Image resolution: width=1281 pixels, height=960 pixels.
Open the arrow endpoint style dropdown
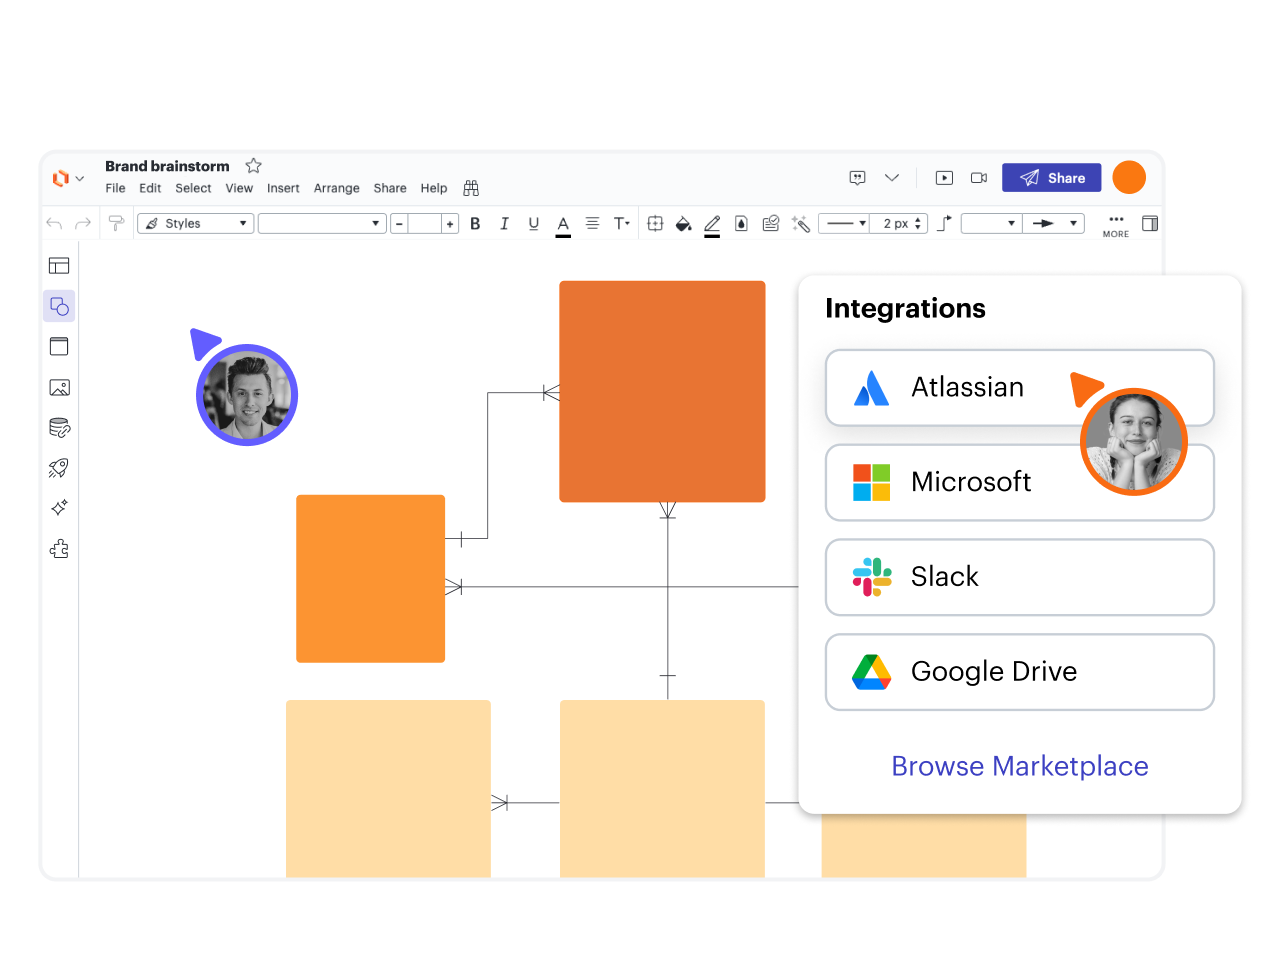tap(1055, 224)
